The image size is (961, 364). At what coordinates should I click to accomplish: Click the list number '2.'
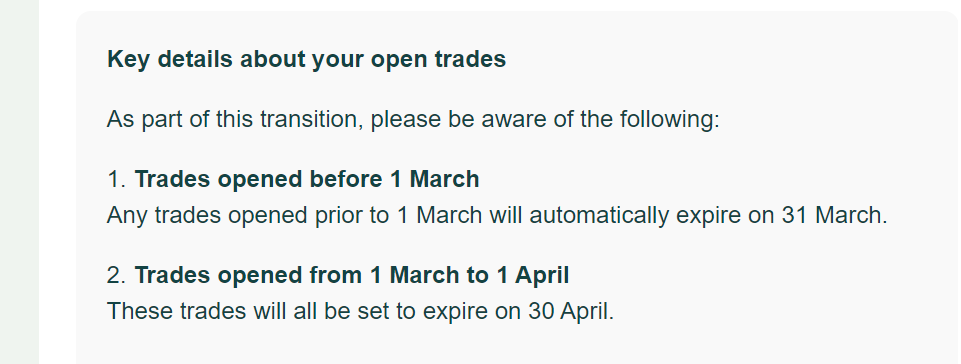click(x=116, y=275)
